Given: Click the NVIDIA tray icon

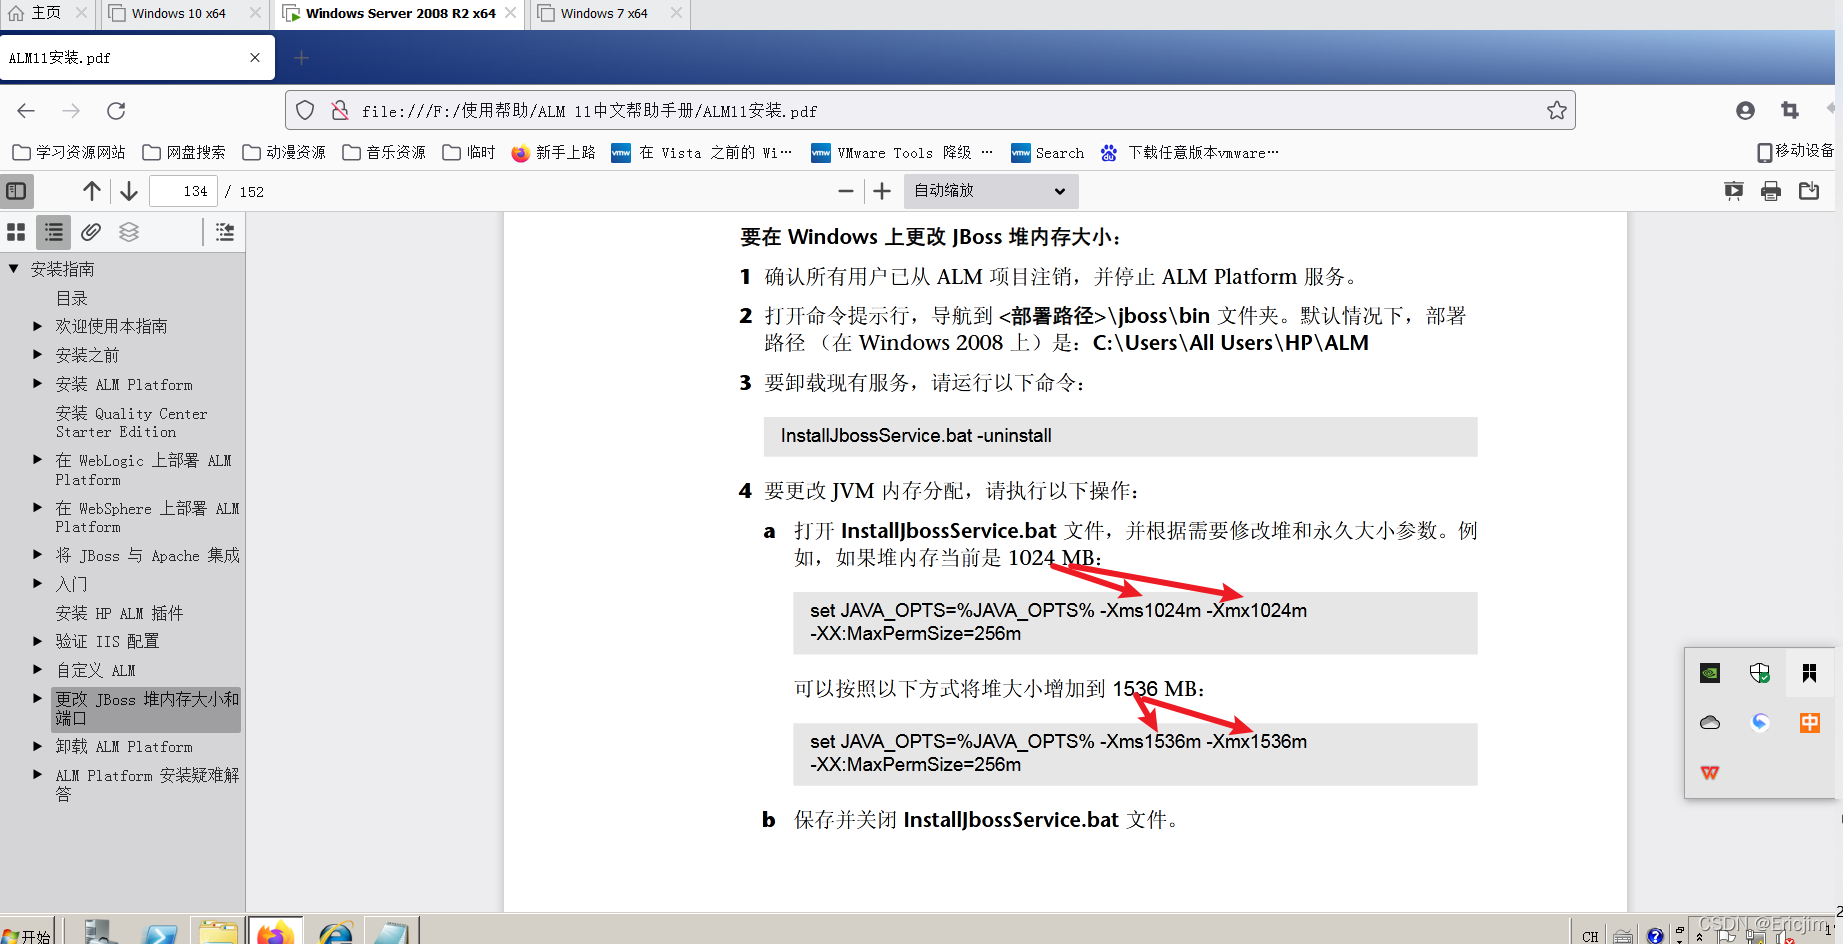Looking at the screenshot, I should pos(1710,673).
